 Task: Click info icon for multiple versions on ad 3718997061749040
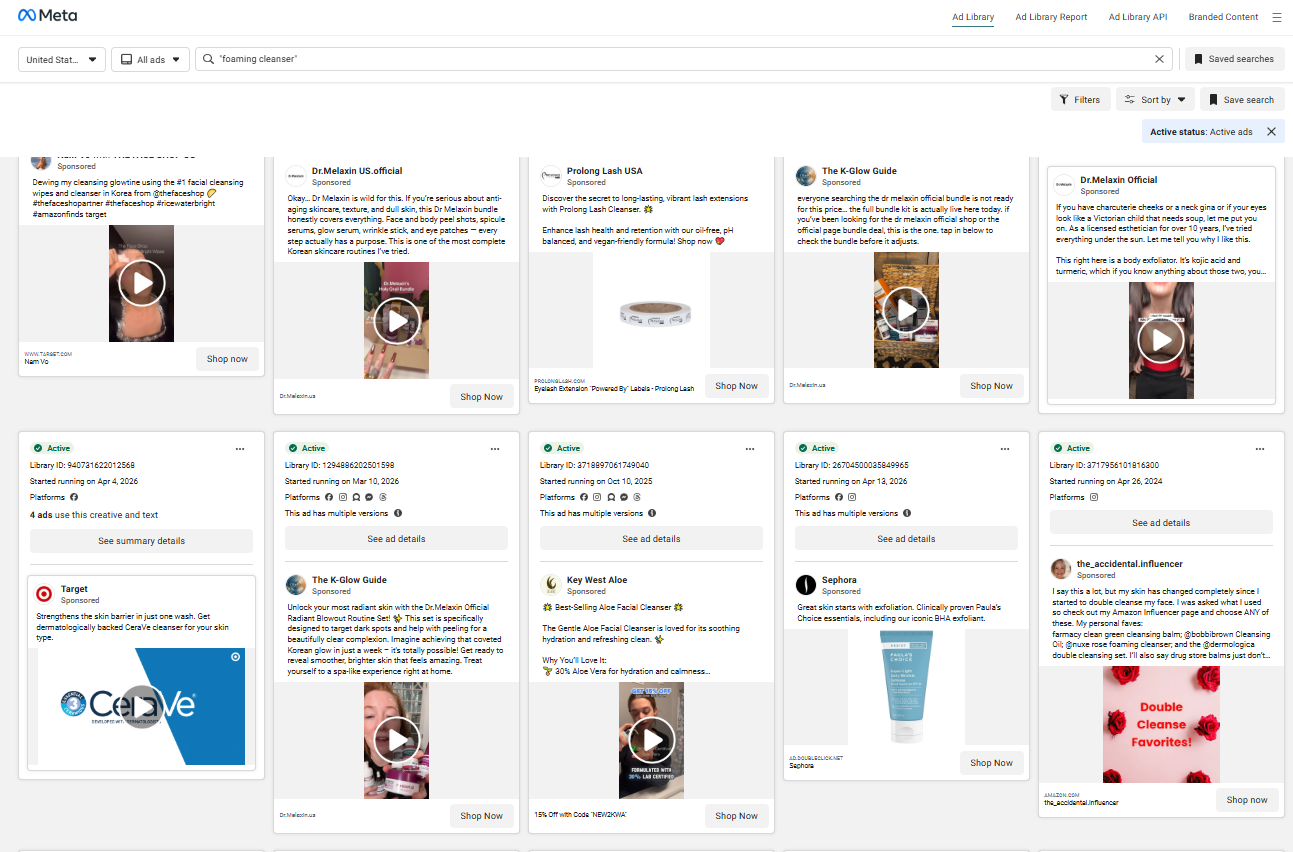pos(653,513)
